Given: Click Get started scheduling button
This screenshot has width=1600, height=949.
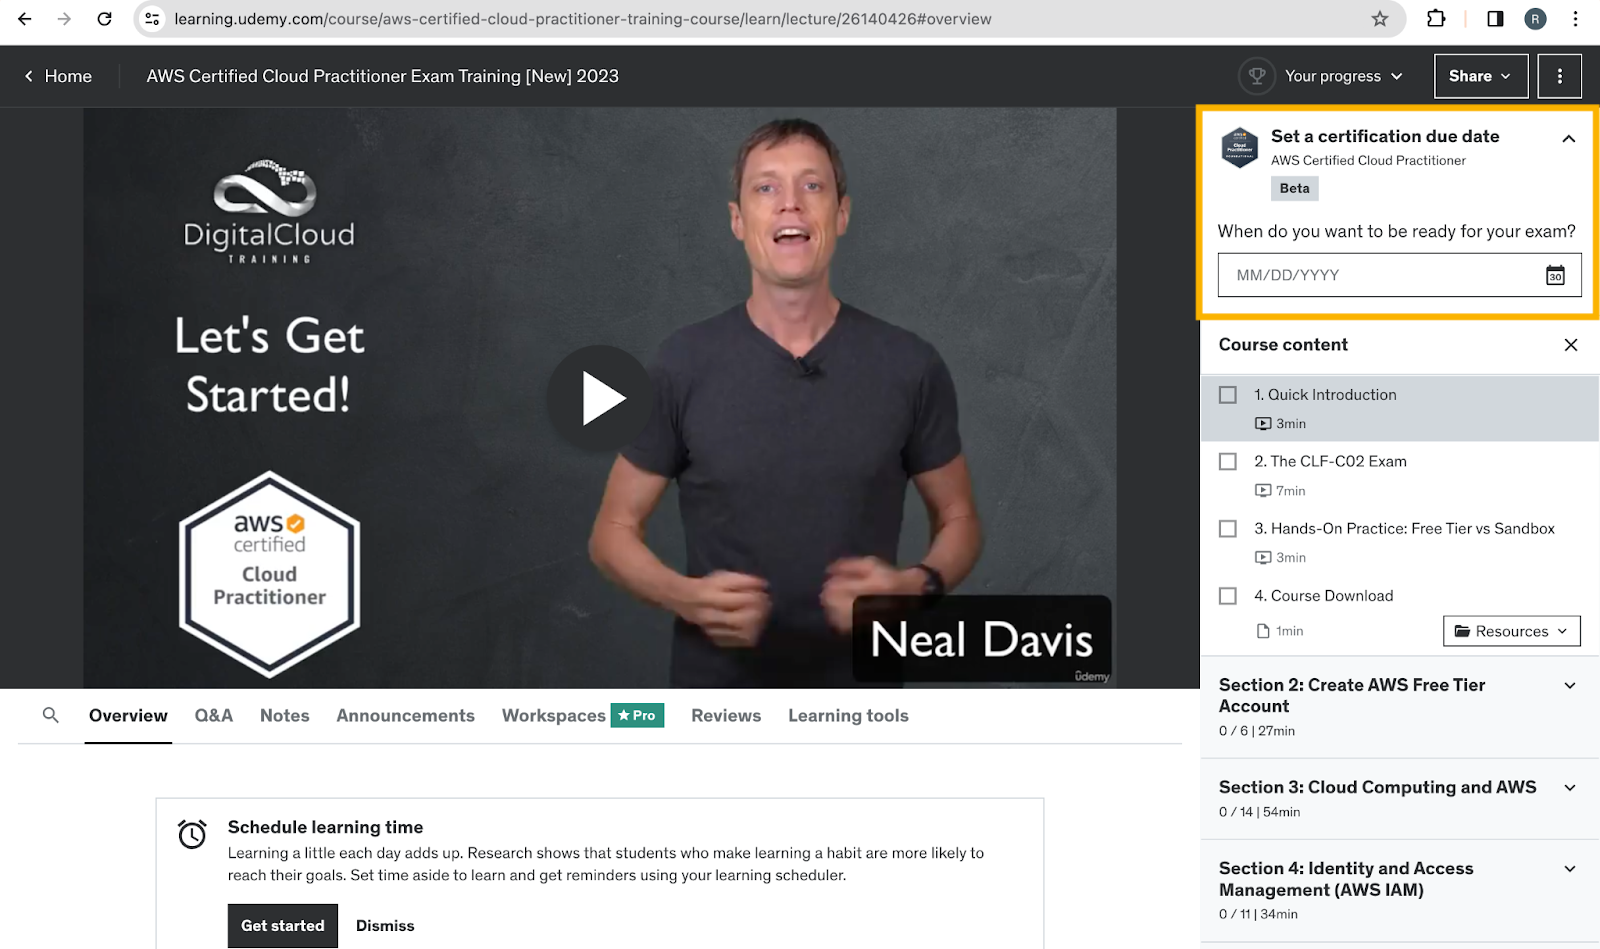Looking at the screenshot, I should tap(283, 926).
